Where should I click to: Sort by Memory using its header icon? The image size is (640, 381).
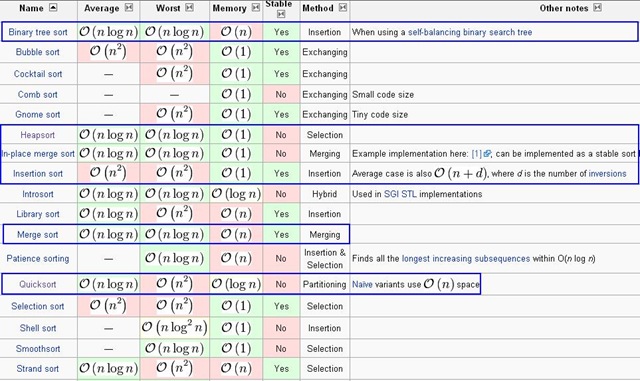pyautogui.click(x=256, y=7)
